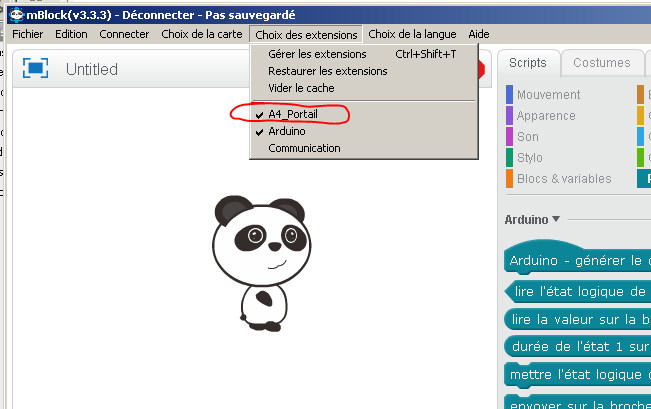Screen dimensions: 651x409
Task: Open the Choix de la carte menu
Action: pos(201,34)
